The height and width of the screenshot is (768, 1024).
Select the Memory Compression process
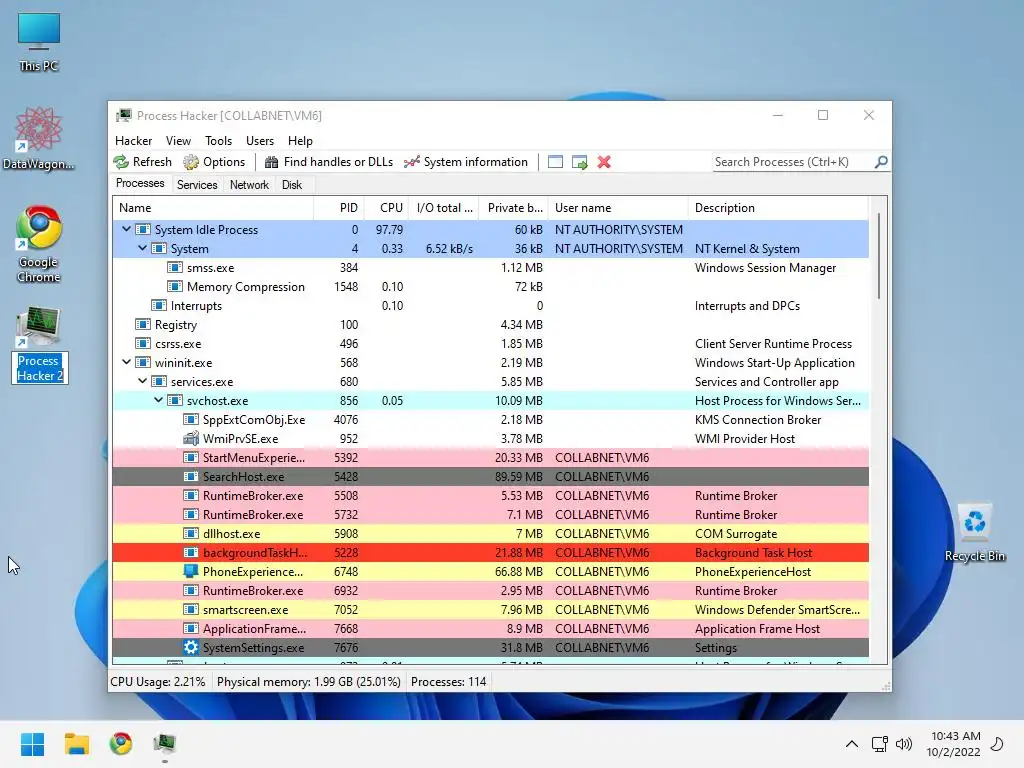tap(490, 287)
